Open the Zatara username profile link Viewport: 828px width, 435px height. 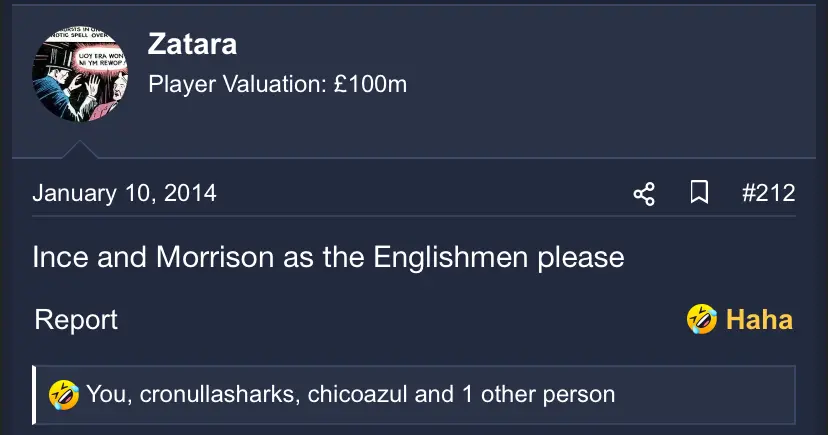192,45
